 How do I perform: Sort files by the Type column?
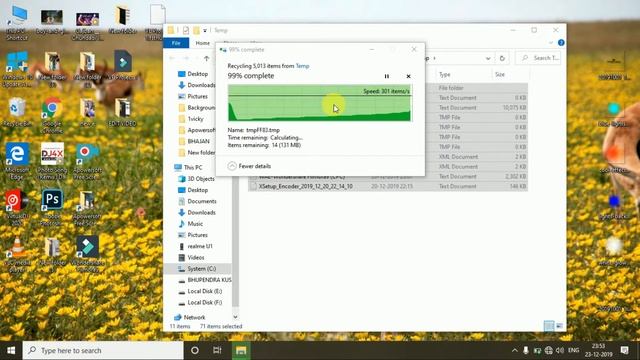tap(444, 74)
